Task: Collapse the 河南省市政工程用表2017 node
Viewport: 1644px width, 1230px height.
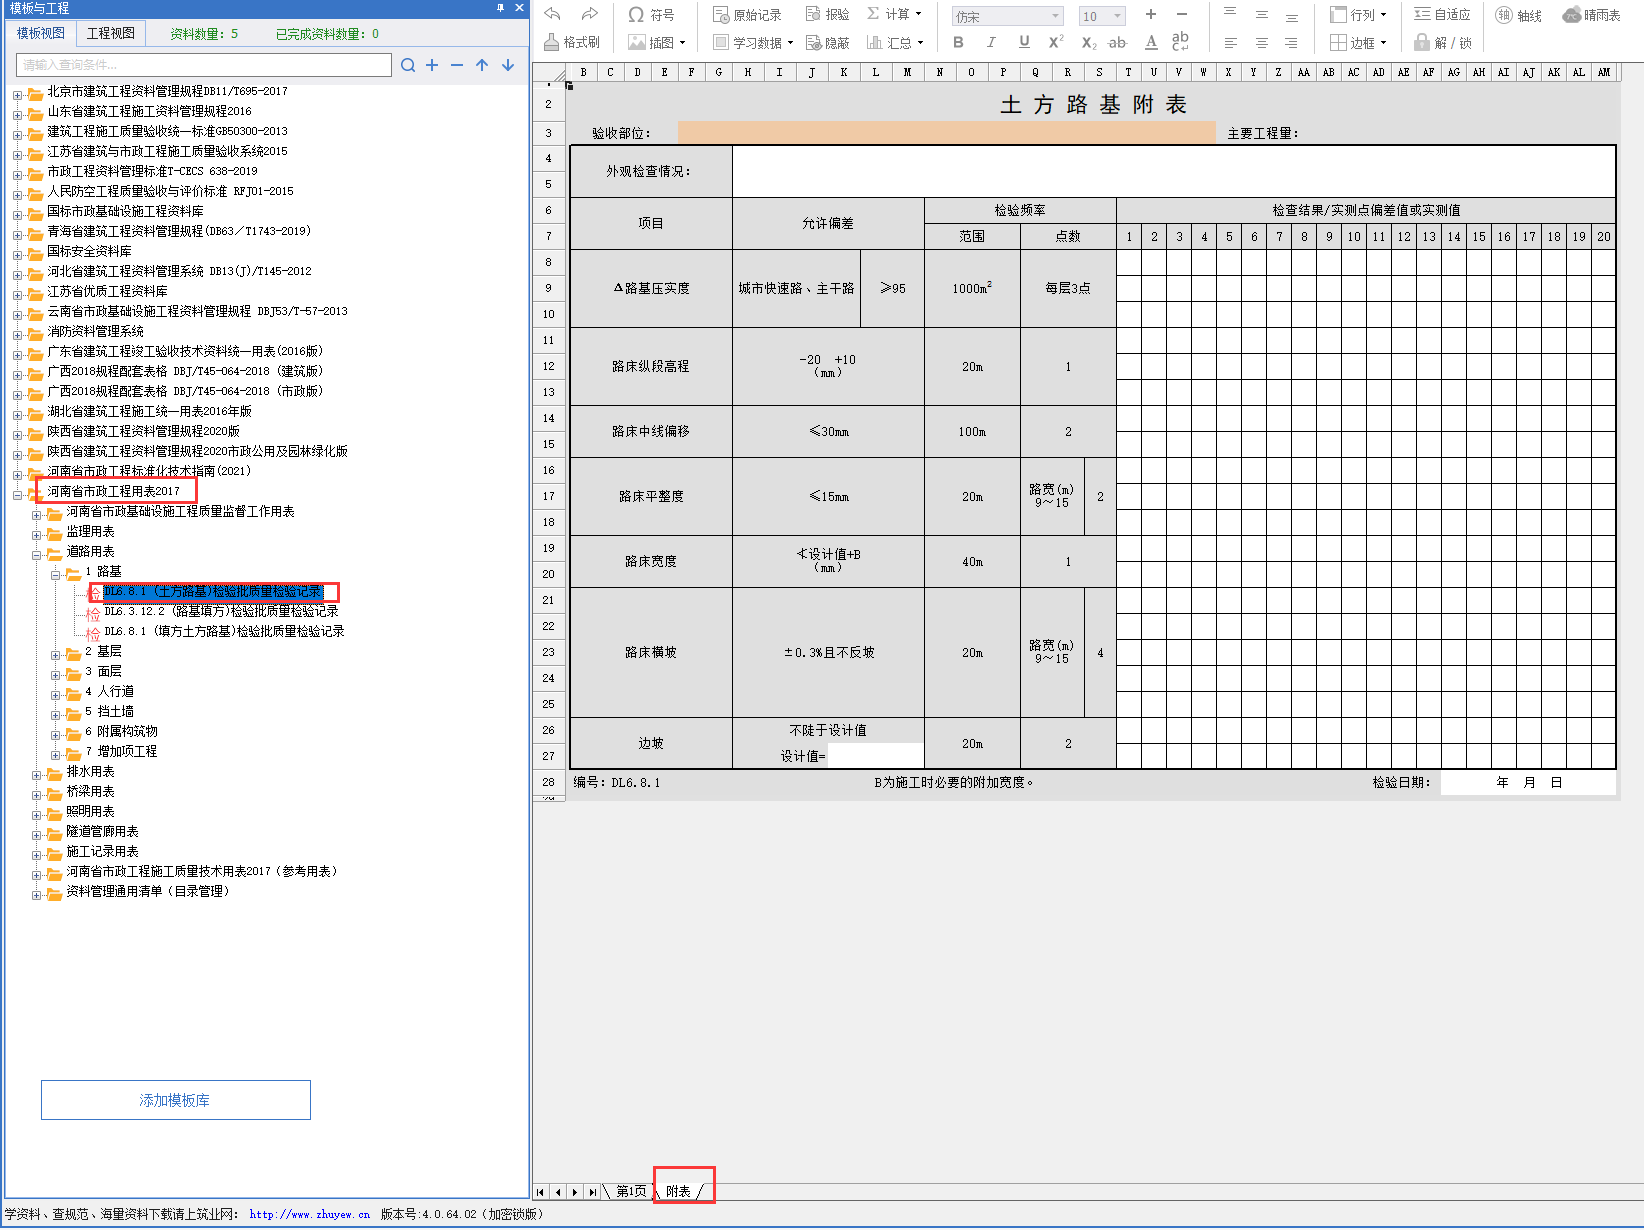Action: pyautogui.click(x=17, y=494)
